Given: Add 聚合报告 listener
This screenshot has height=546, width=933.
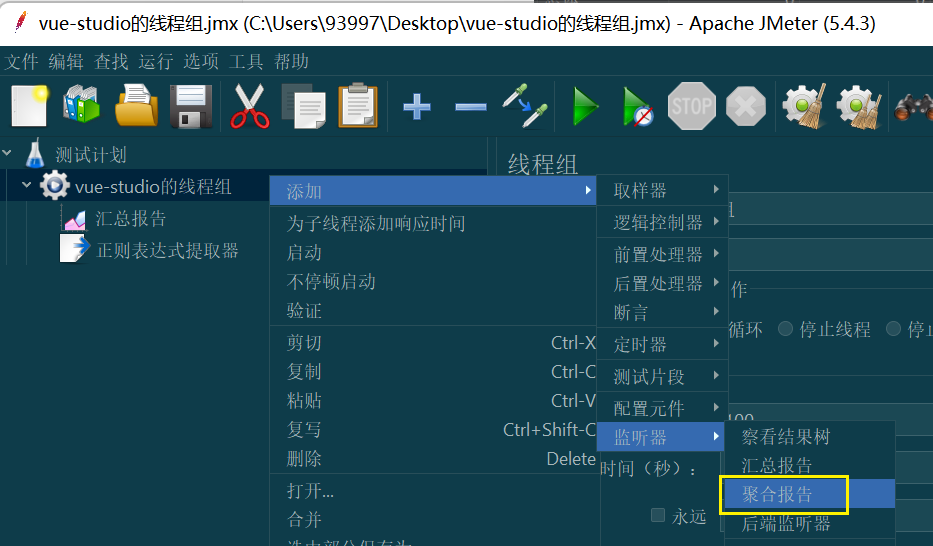Looking at the screenshot, I should coord(810,494).
